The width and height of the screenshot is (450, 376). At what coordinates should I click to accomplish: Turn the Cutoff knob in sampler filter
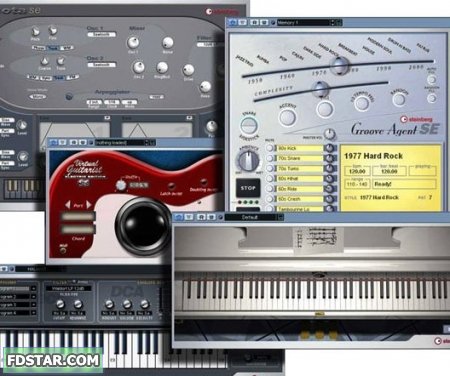coord(60,304)
